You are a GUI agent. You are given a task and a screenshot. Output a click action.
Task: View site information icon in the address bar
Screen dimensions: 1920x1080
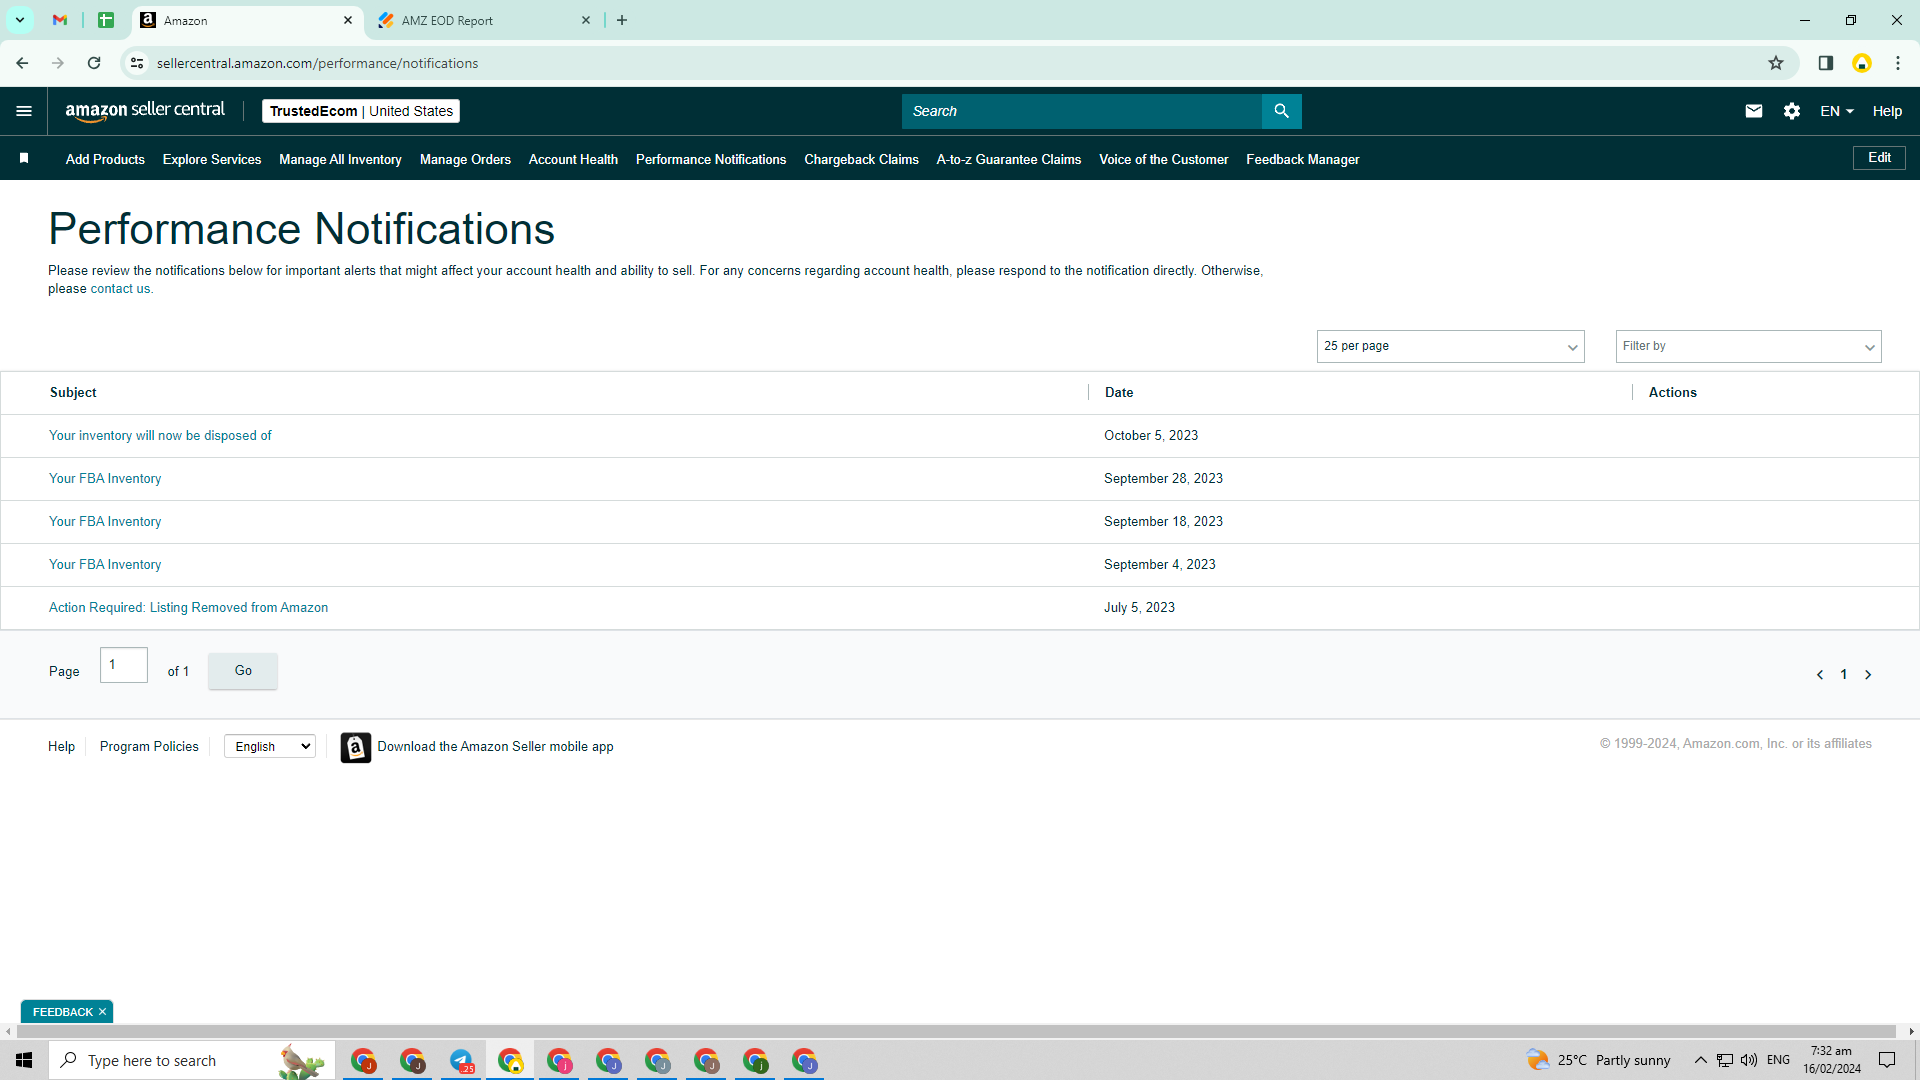click(137, 63)
